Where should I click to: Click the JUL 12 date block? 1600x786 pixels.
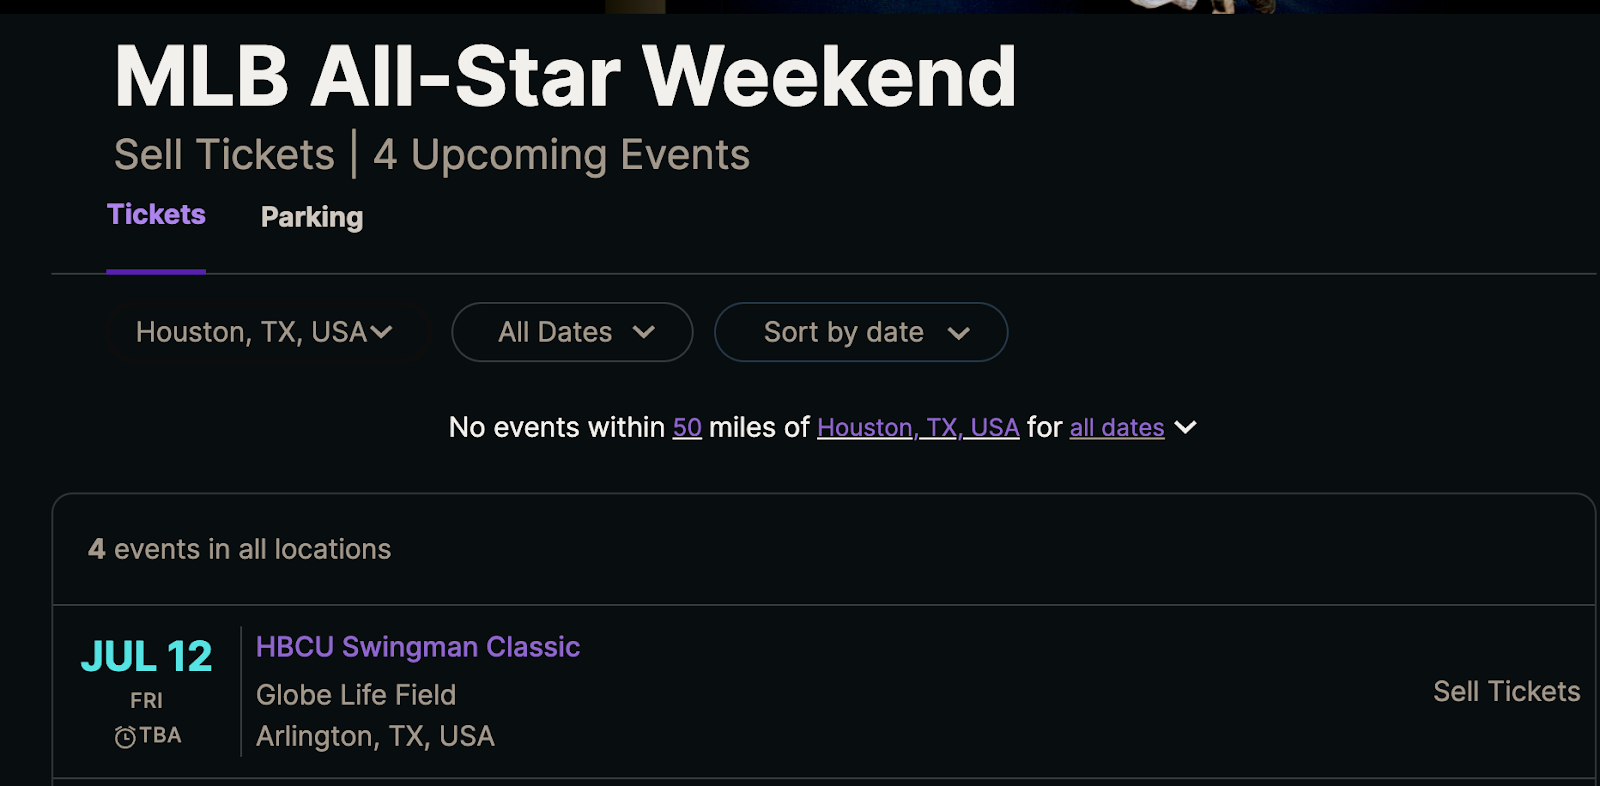tap(145, 657)
